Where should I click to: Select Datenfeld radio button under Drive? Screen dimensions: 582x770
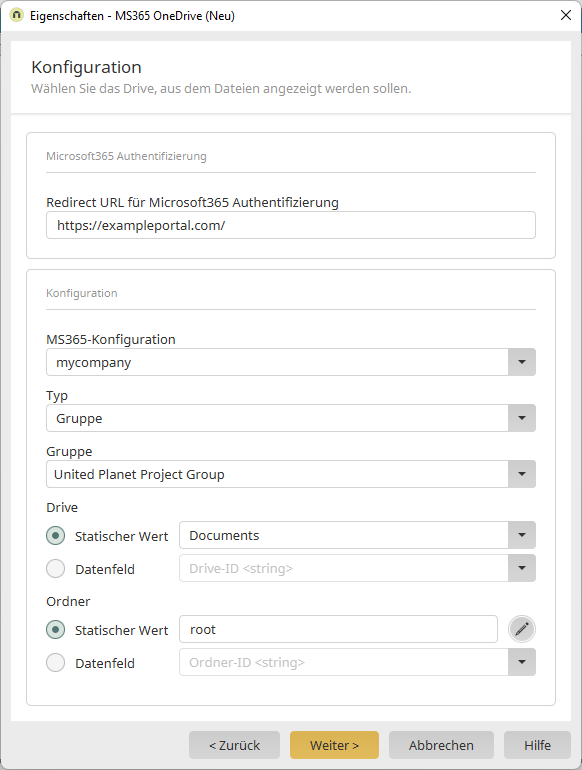pyautogui.click(x=55, y=569)
